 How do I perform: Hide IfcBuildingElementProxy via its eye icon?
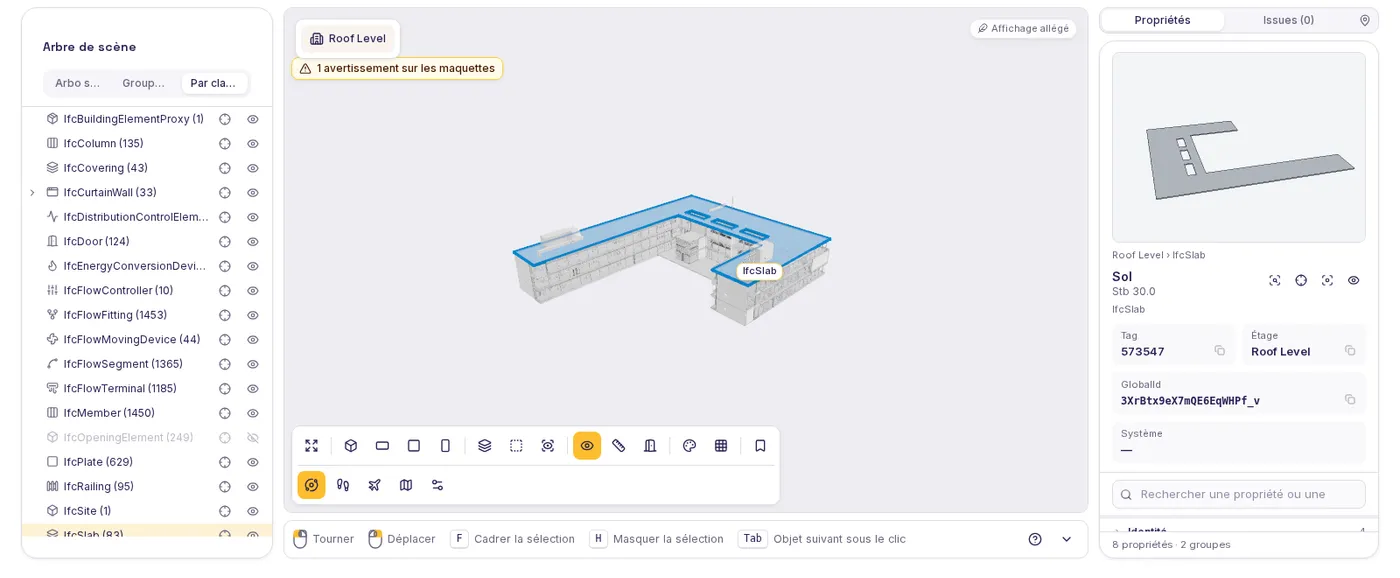pos(253,119)
